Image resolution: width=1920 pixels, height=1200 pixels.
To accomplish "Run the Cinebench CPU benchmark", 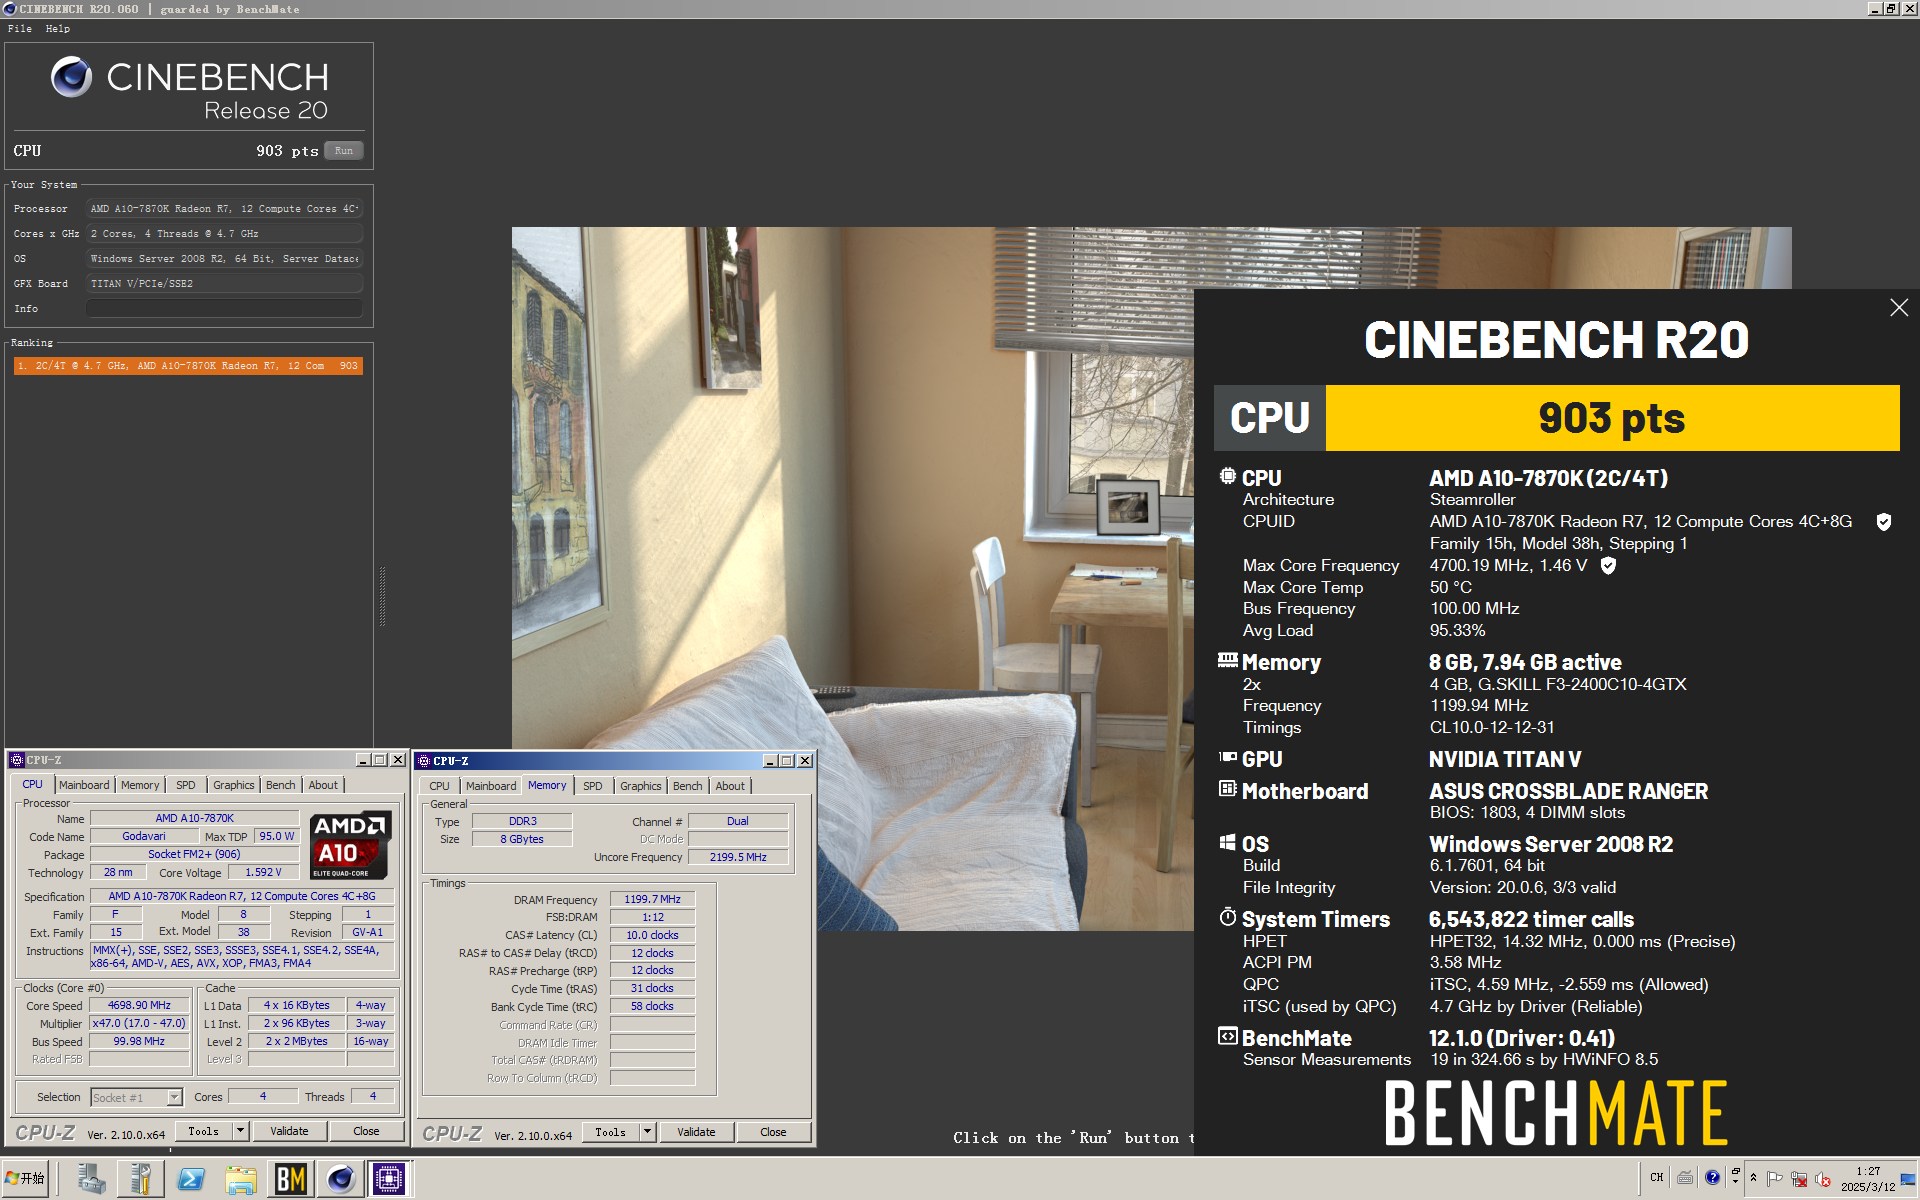I will [344, 151].
